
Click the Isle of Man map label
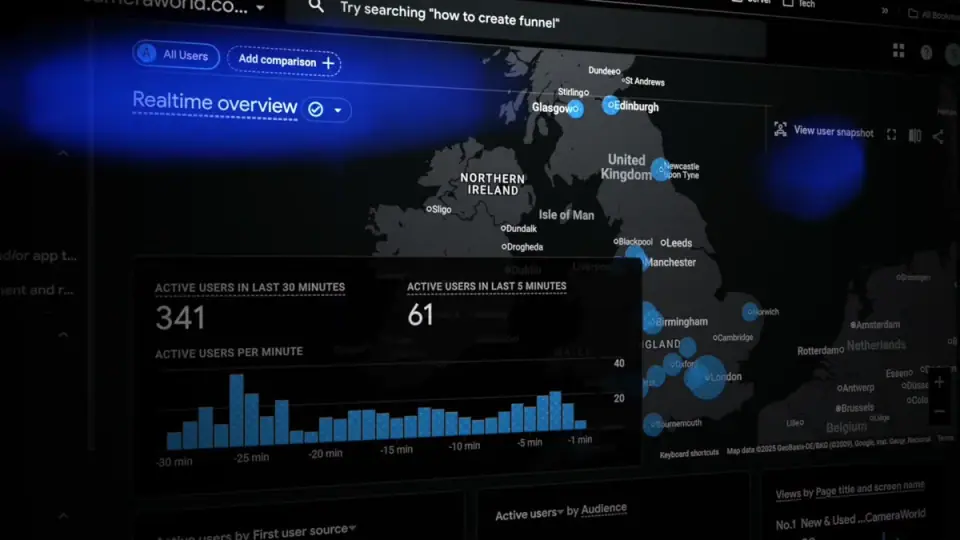click(x=566, y=215)
